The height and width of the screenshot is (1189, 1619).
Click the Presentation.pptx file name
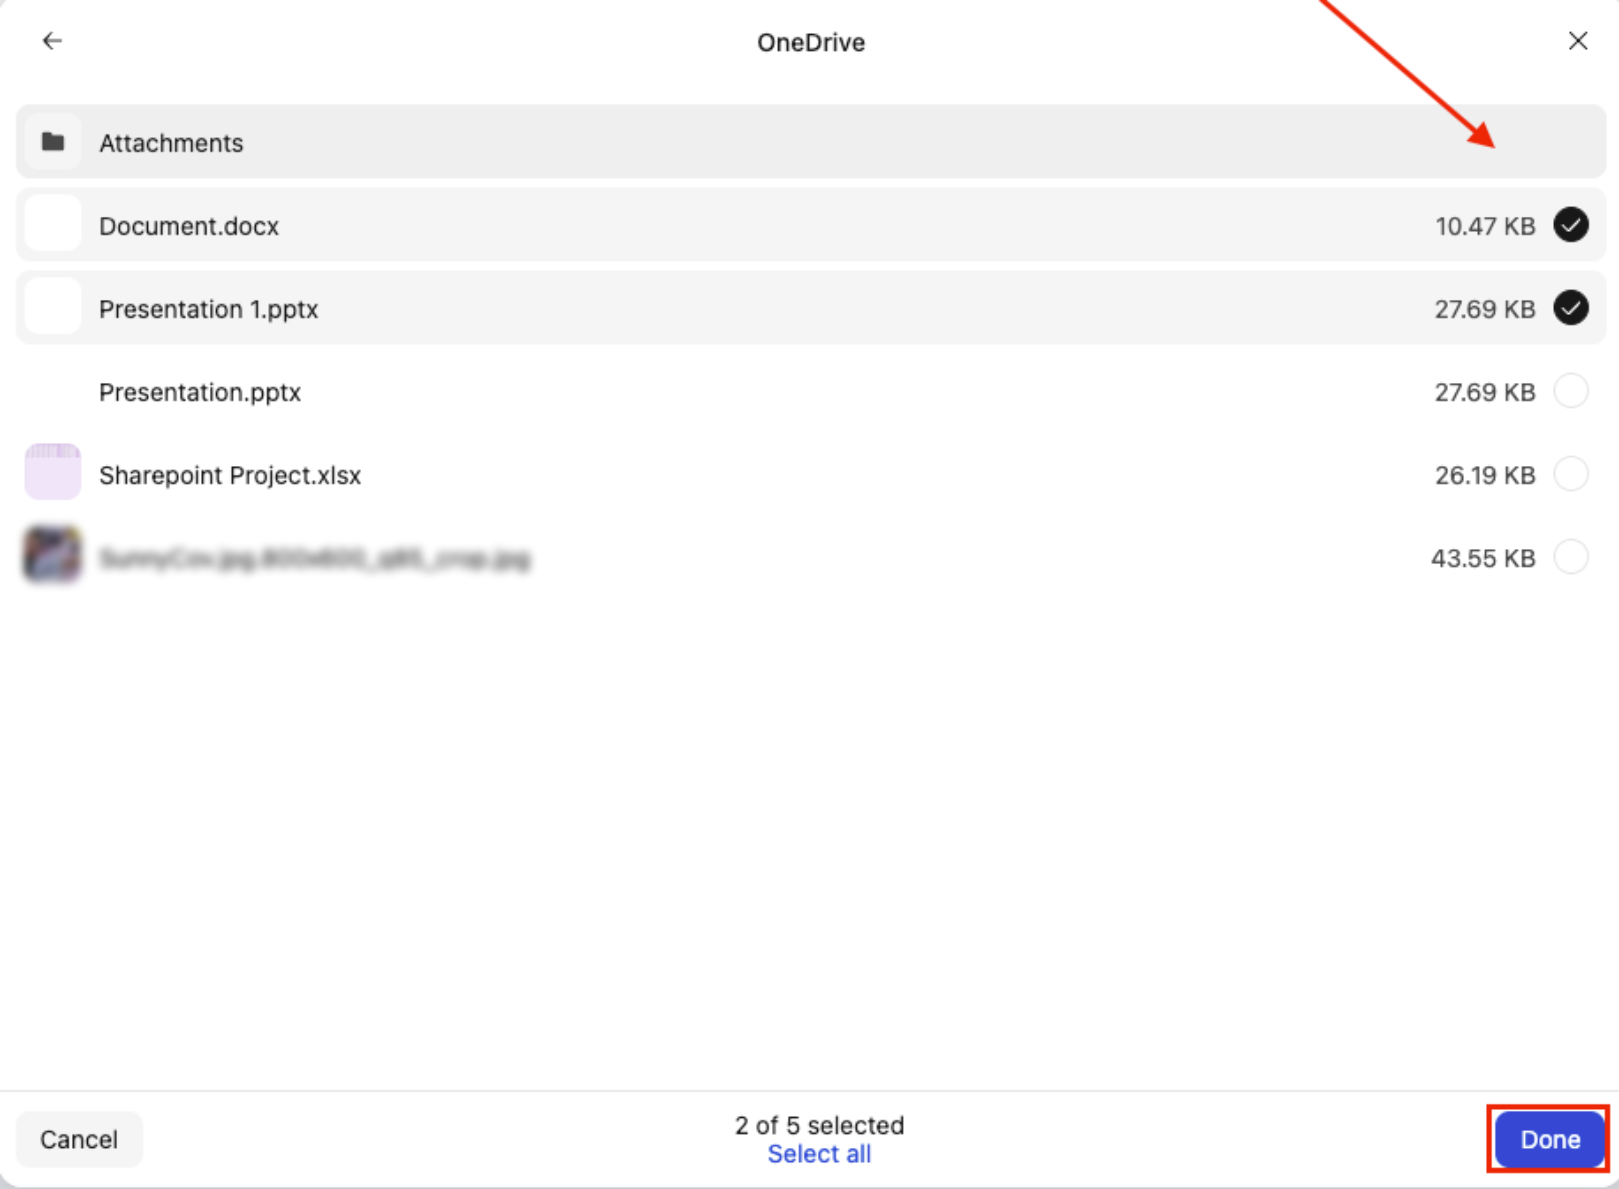coord(200,392)
